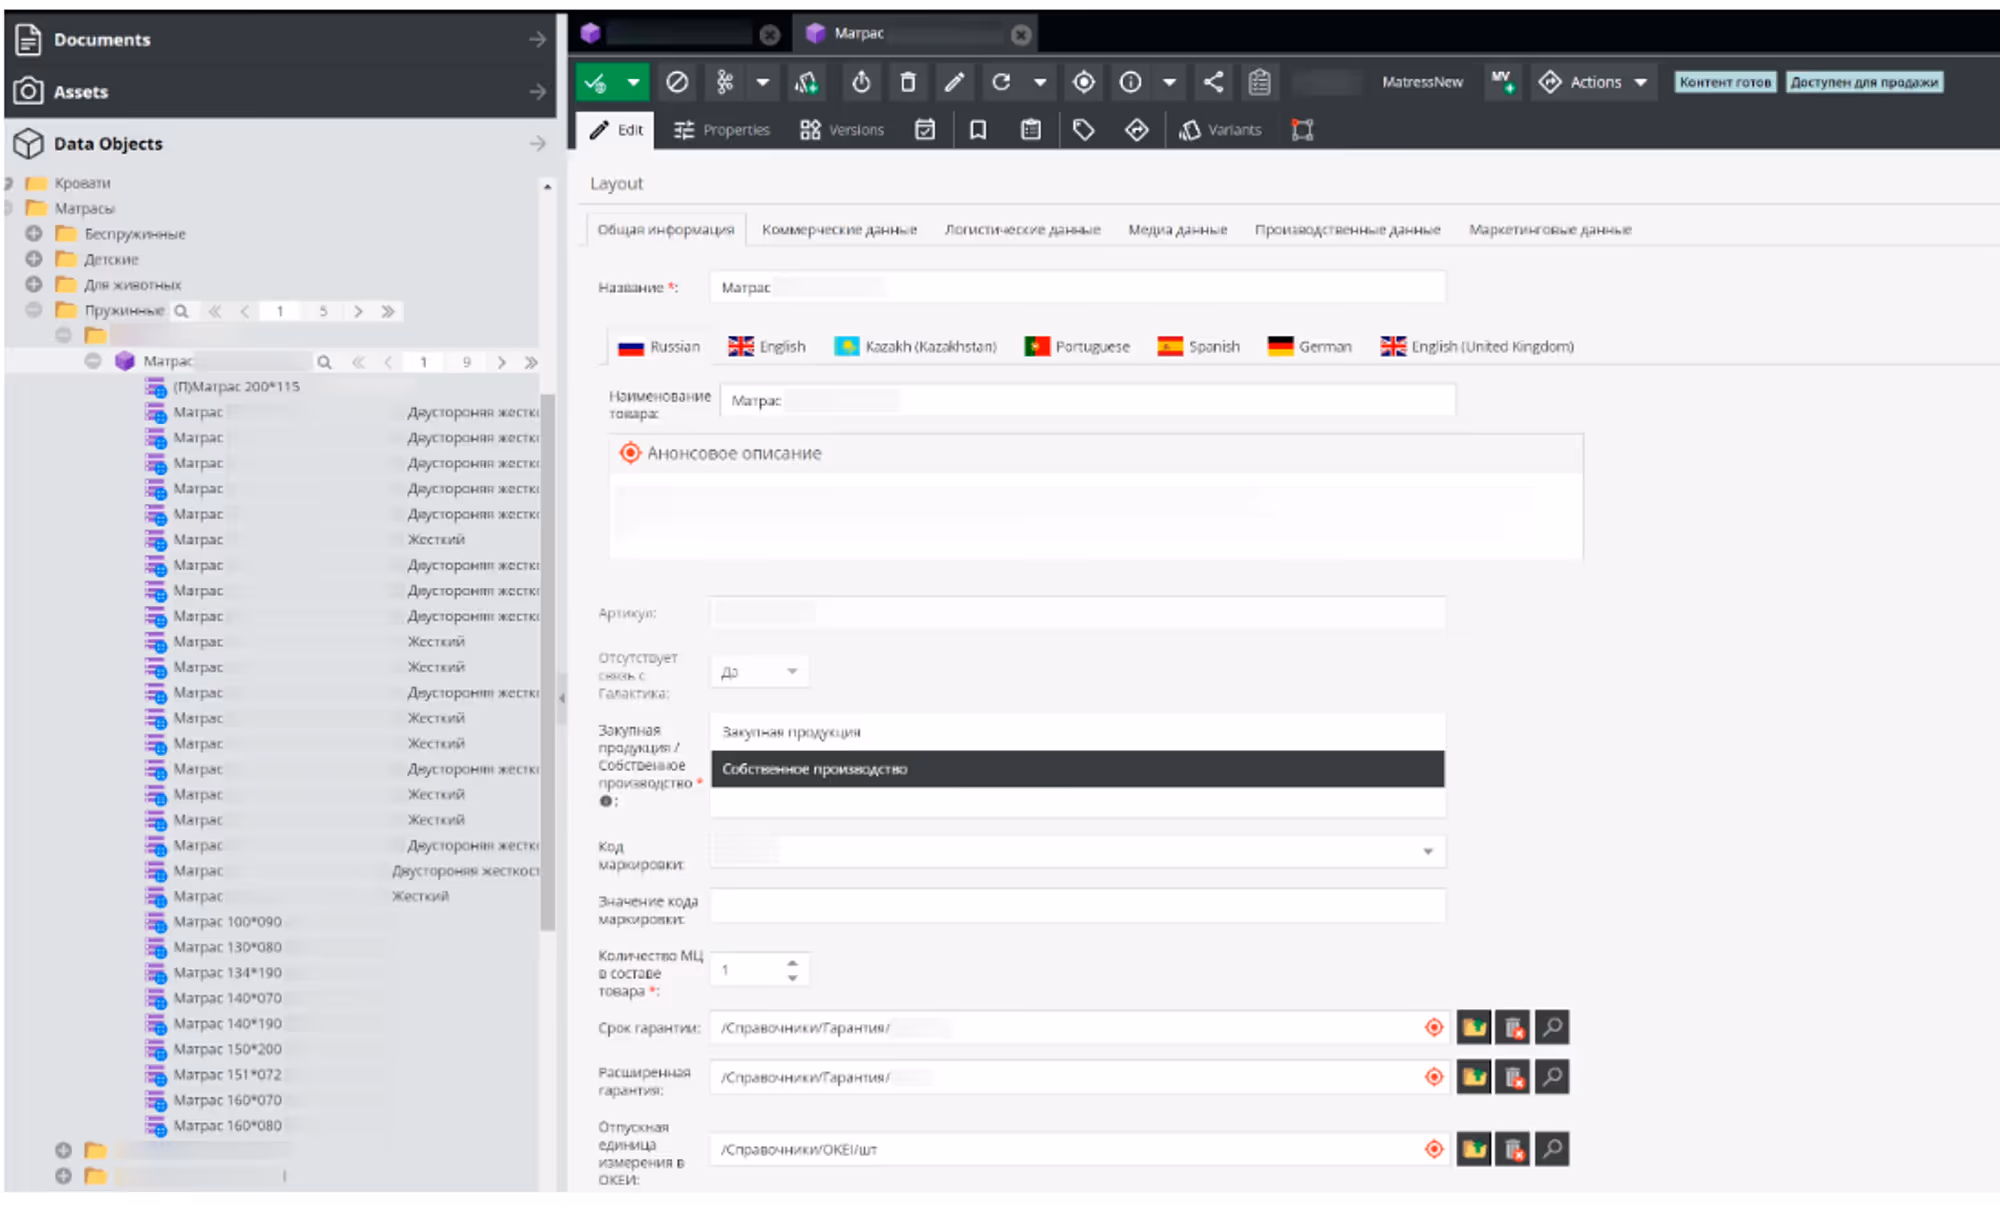
Task: Click folder icon for 'Срок гарантии' row
Action: pyautogui.click(x=1474, y=1027)
